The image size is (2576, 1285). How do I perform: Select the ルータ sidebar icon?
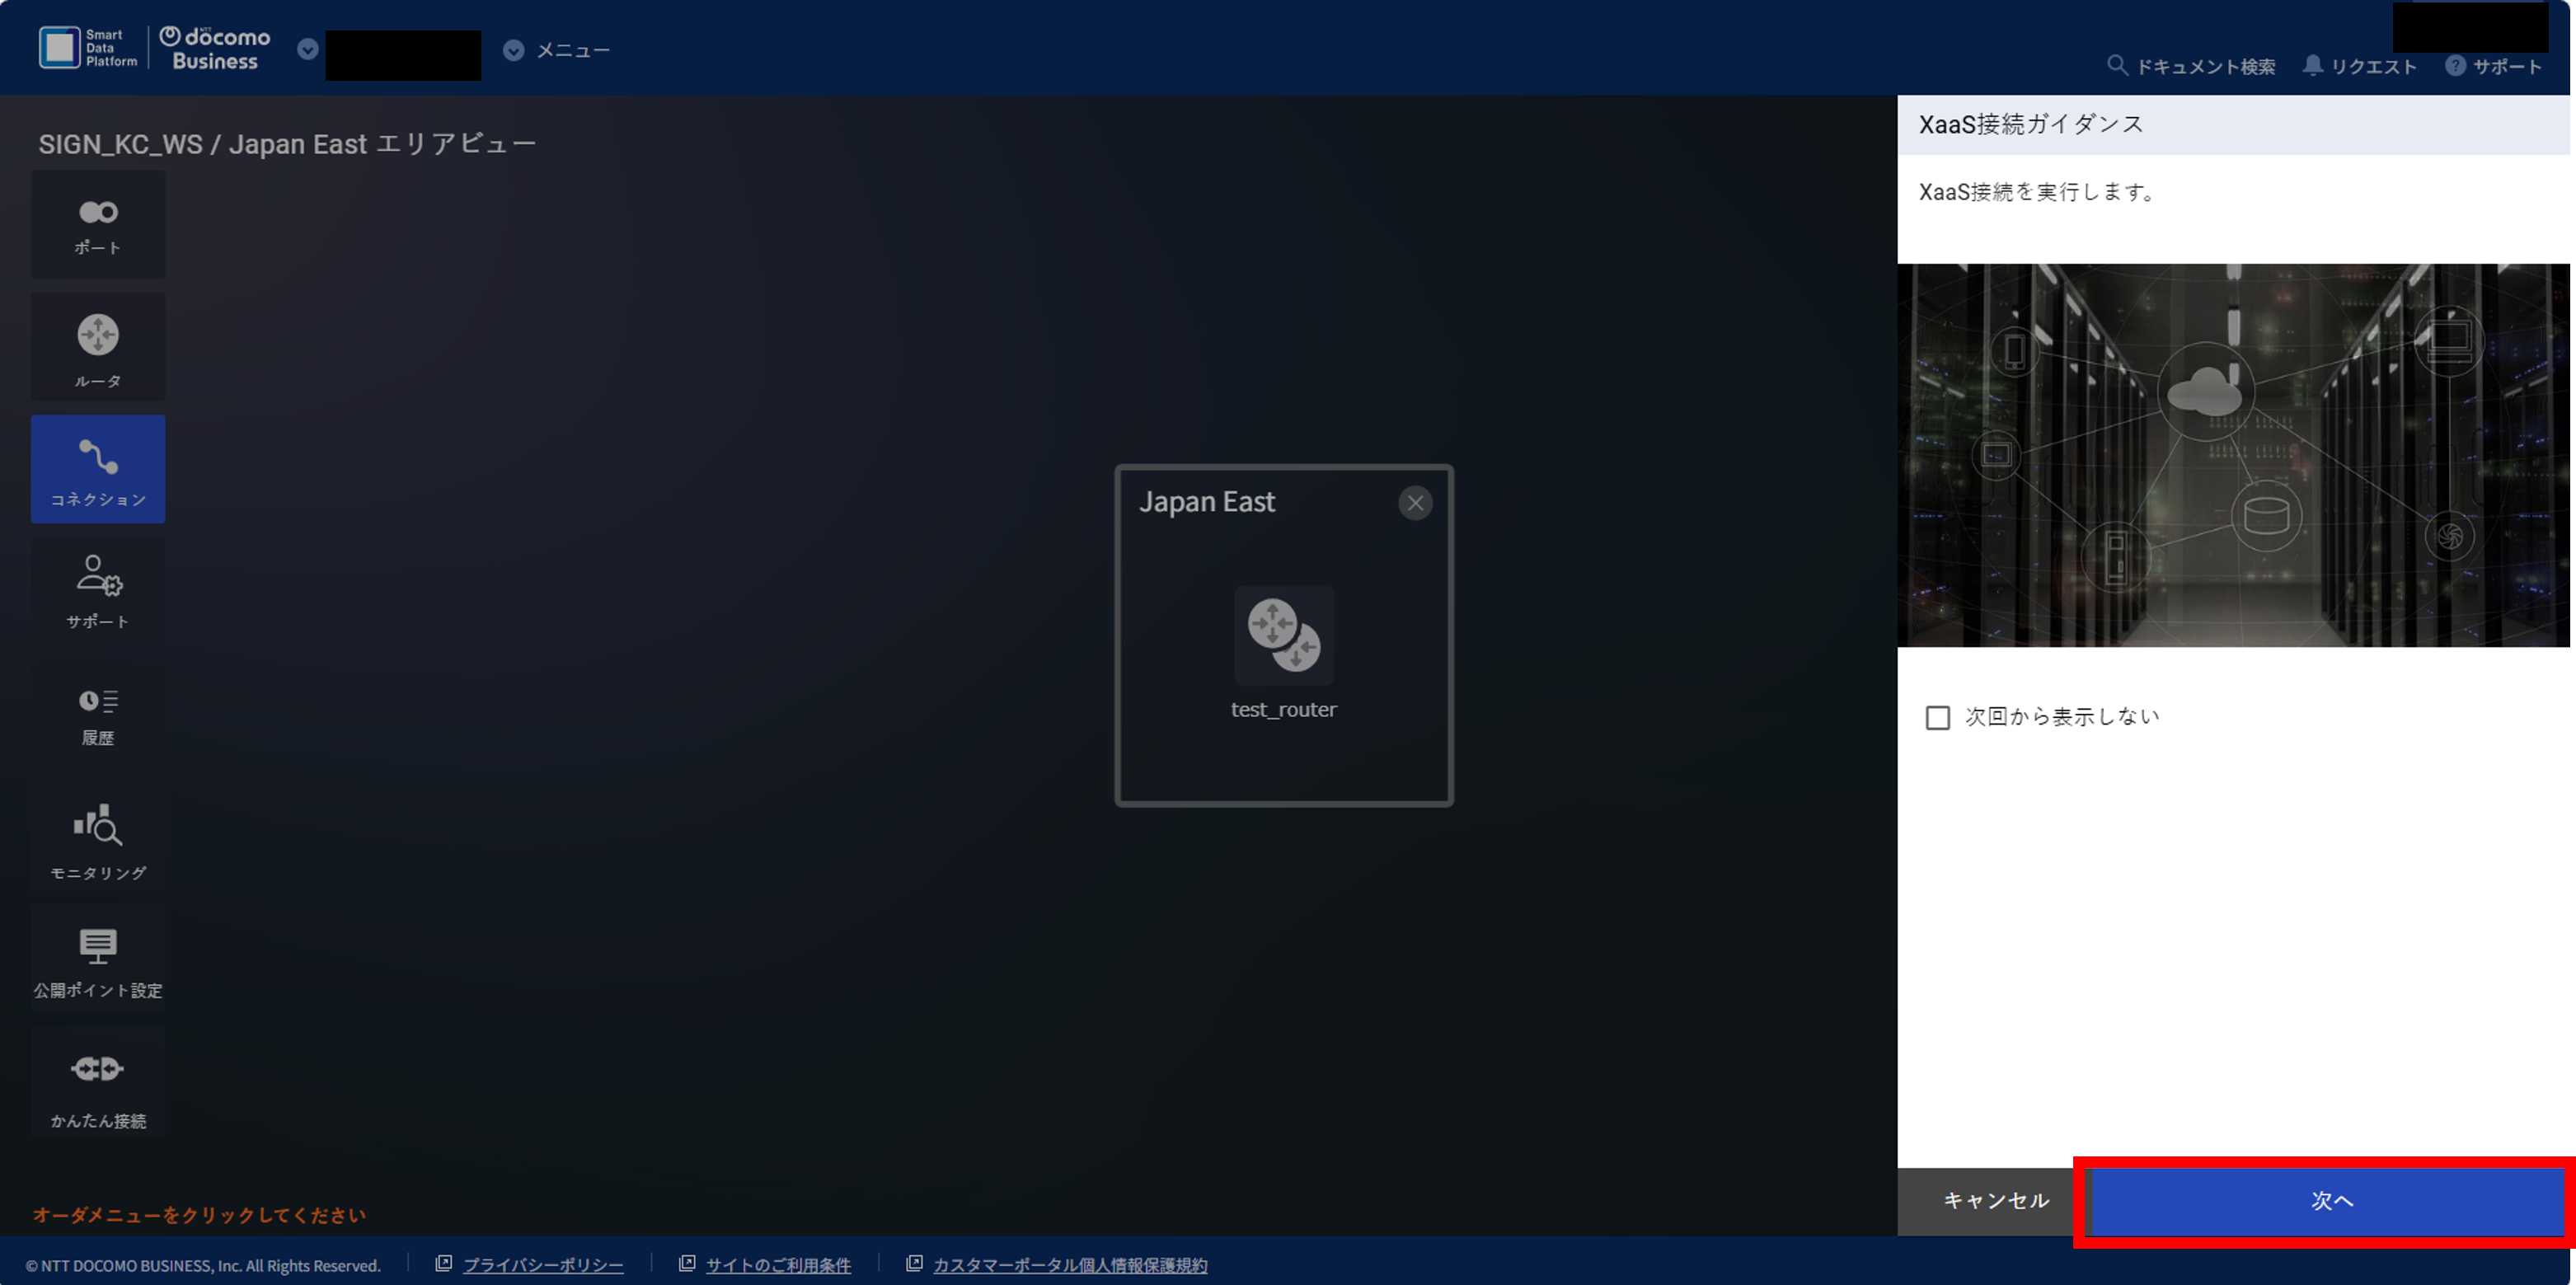(98, 348)
